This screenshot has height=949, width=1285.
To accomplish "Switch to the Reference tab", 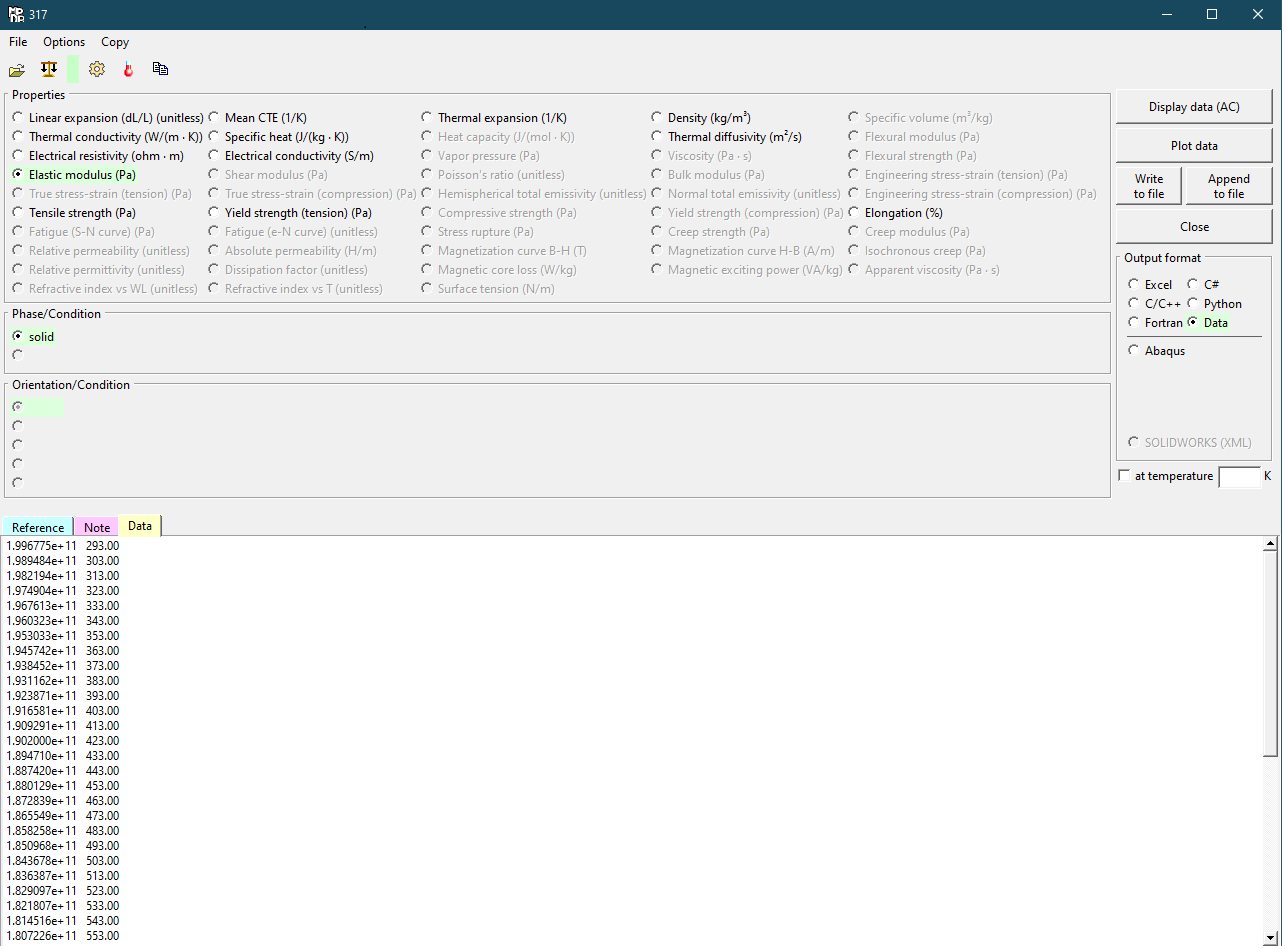I will pyautogui.click(x=38, y=528).
